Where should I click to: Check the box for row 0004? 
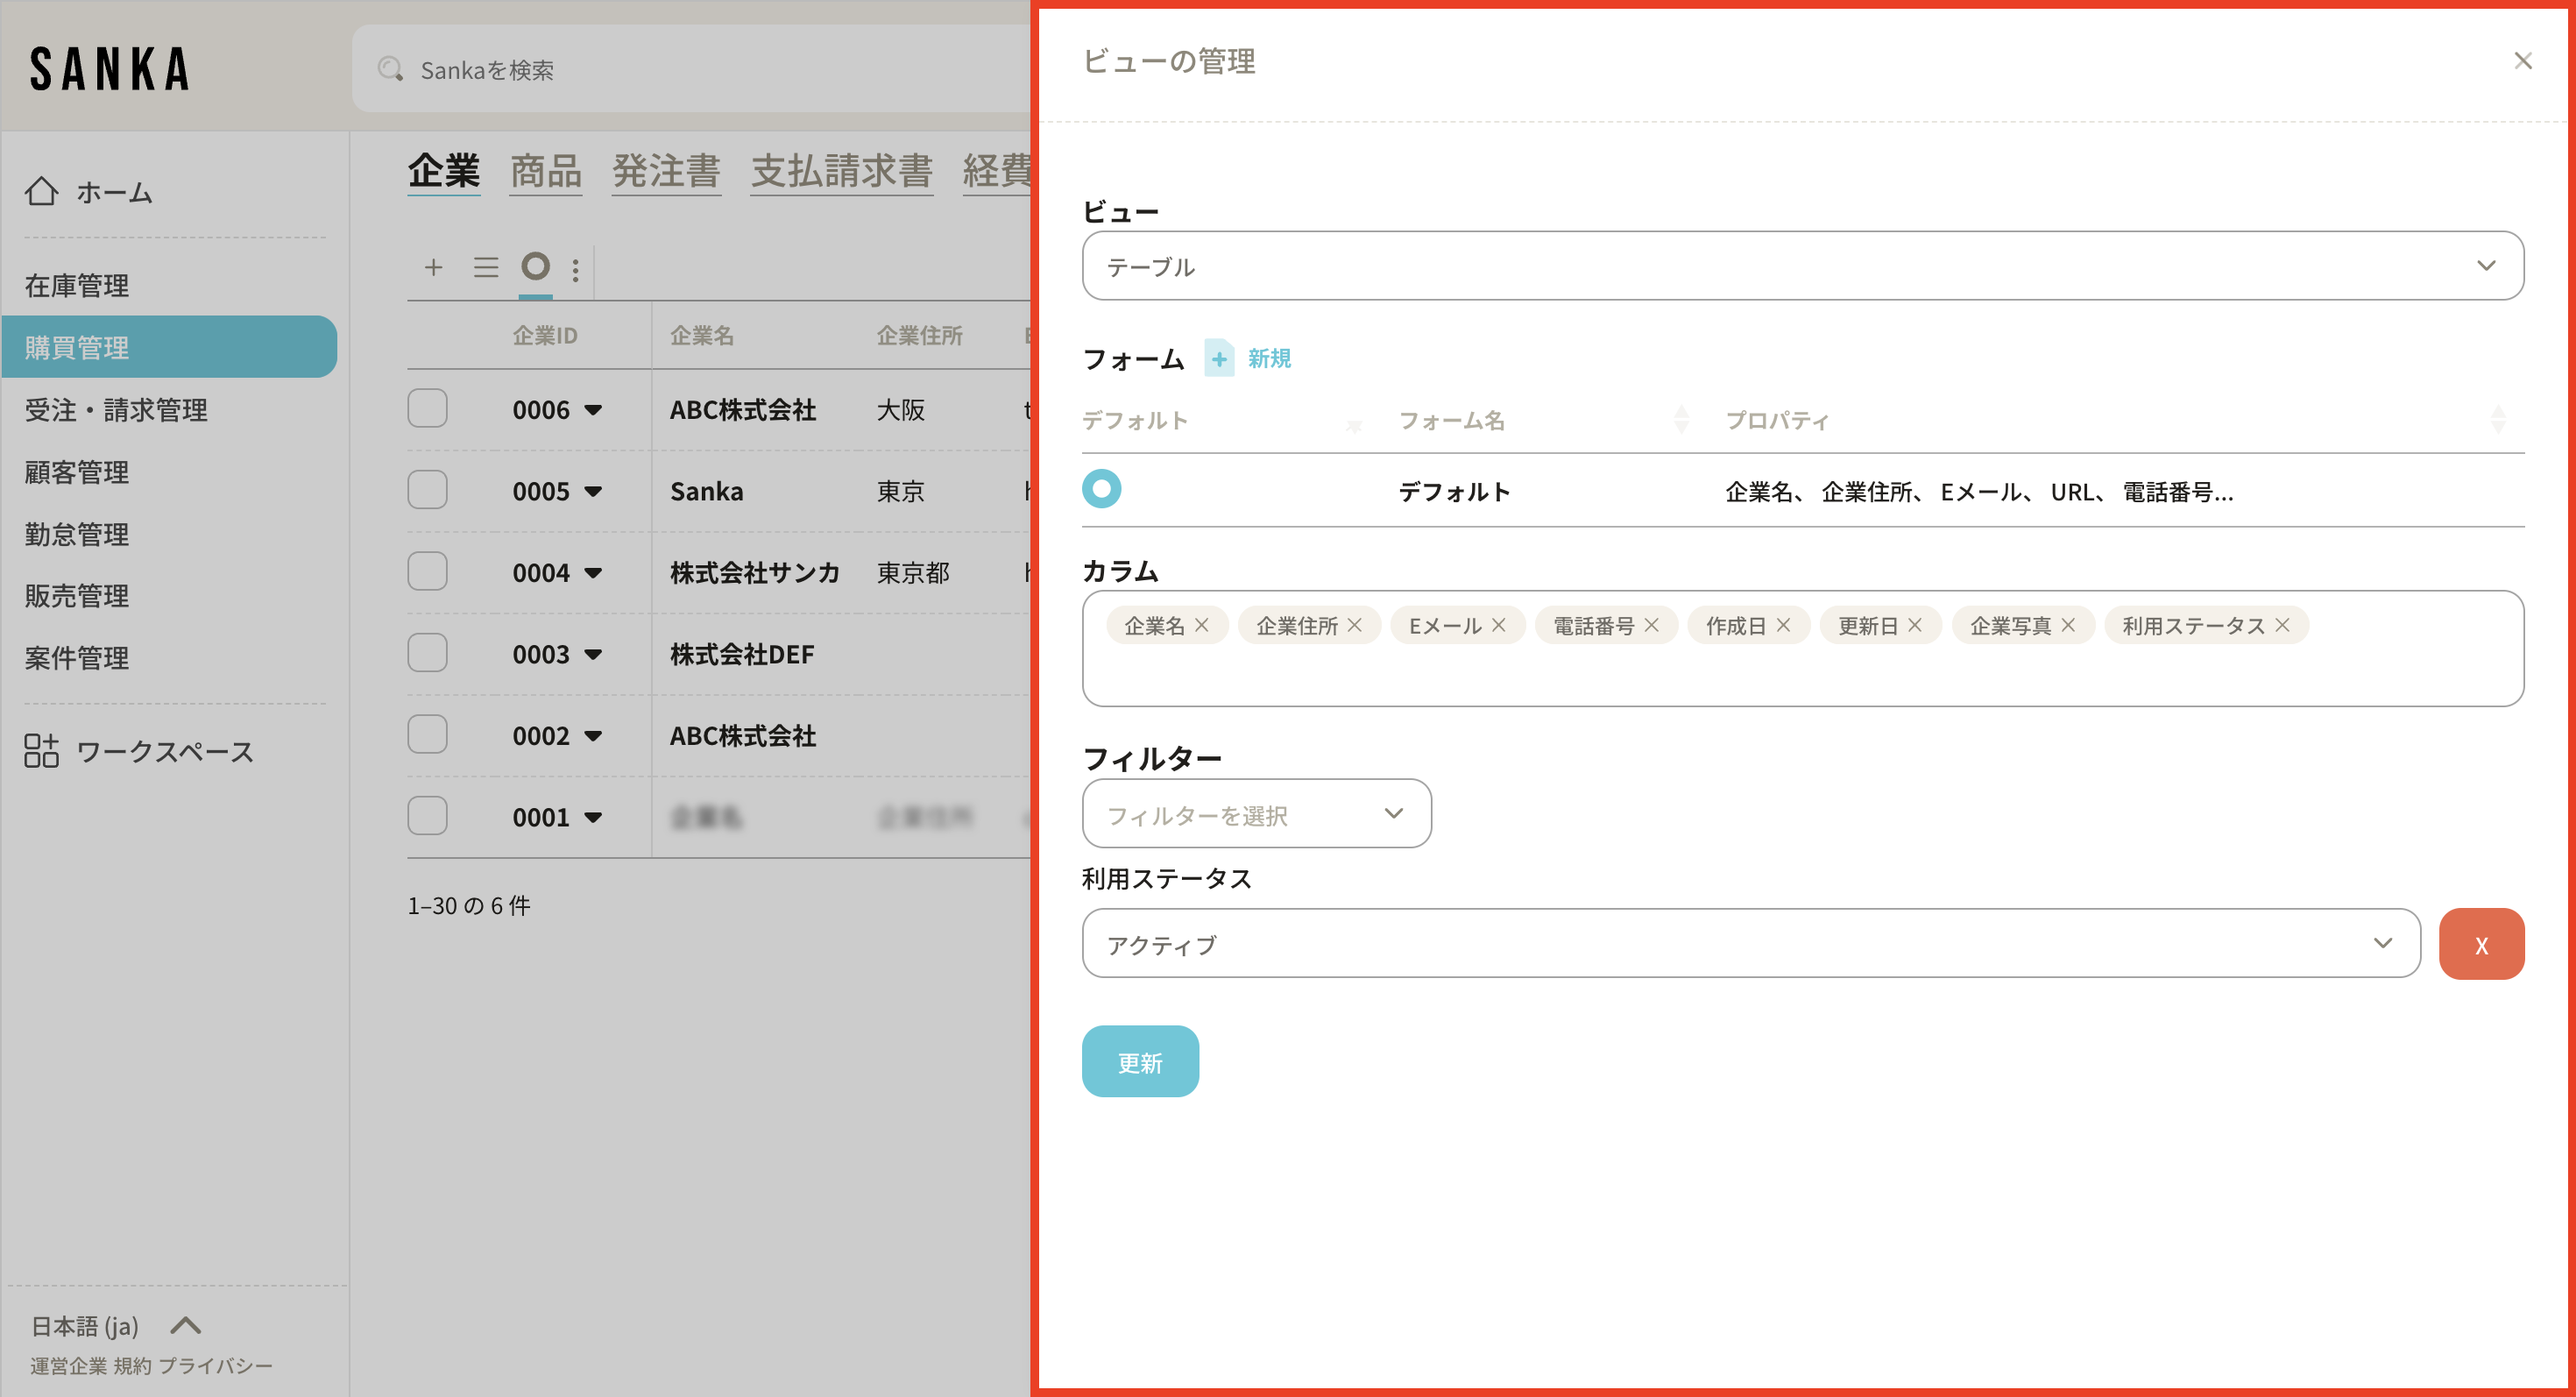(427, 571)
